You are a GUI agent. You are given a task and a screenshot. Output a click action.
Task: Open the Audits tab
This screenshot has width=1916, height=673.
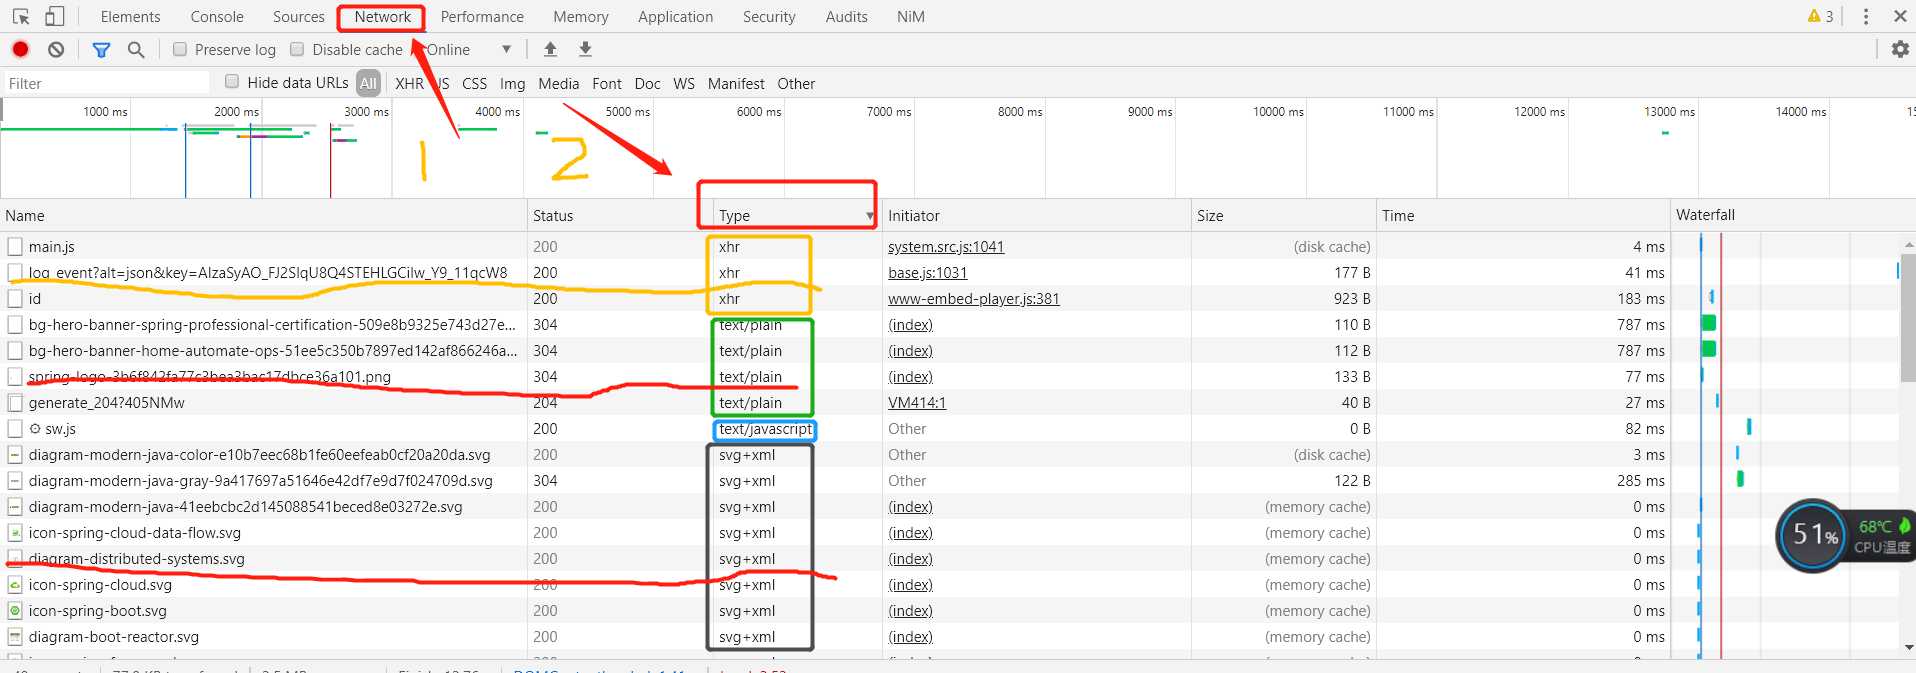coord(846,16)
